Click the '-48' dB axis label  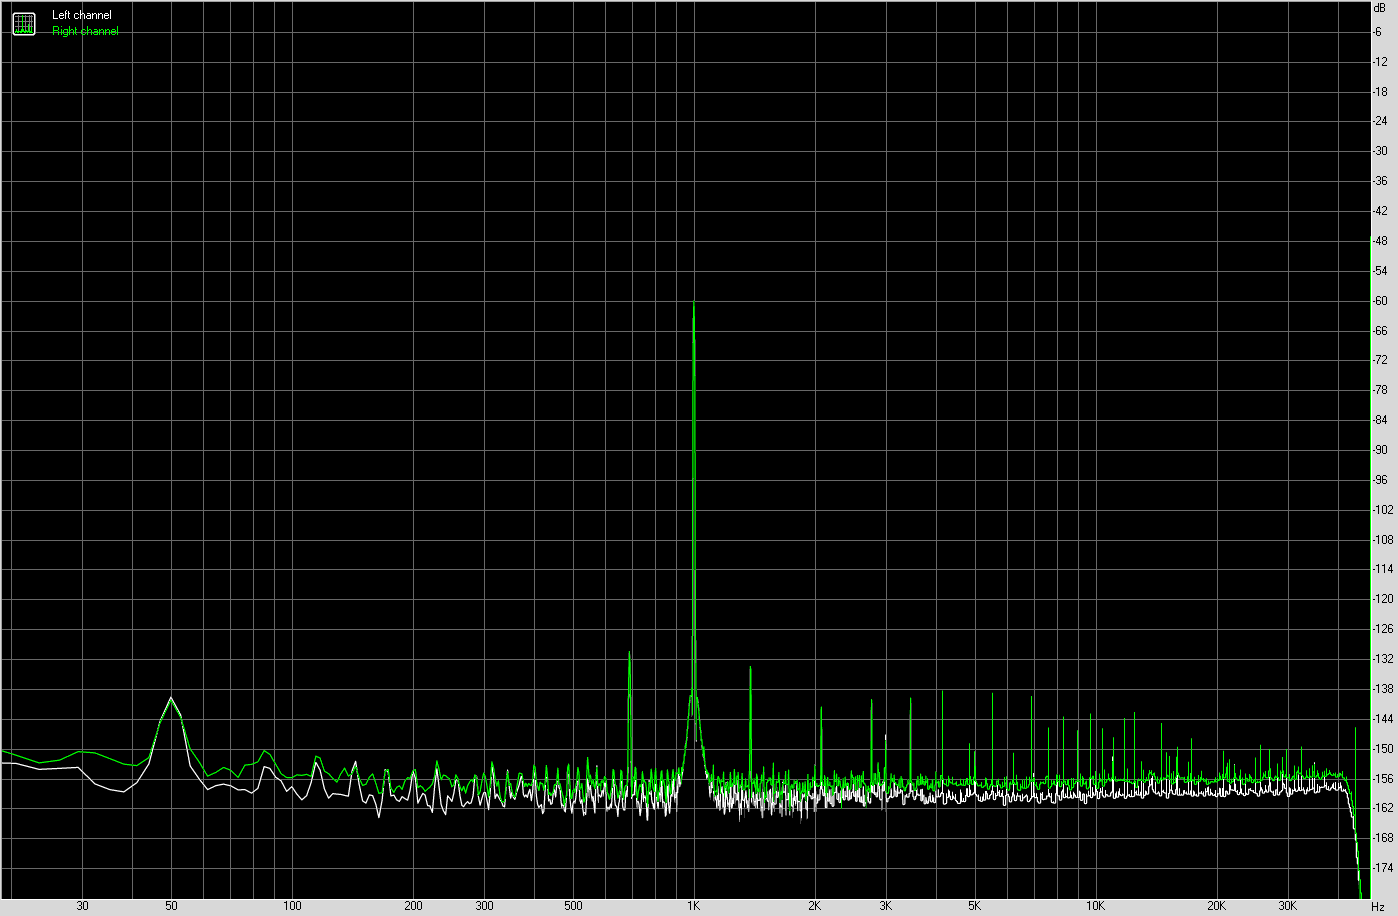(1380, 241)
